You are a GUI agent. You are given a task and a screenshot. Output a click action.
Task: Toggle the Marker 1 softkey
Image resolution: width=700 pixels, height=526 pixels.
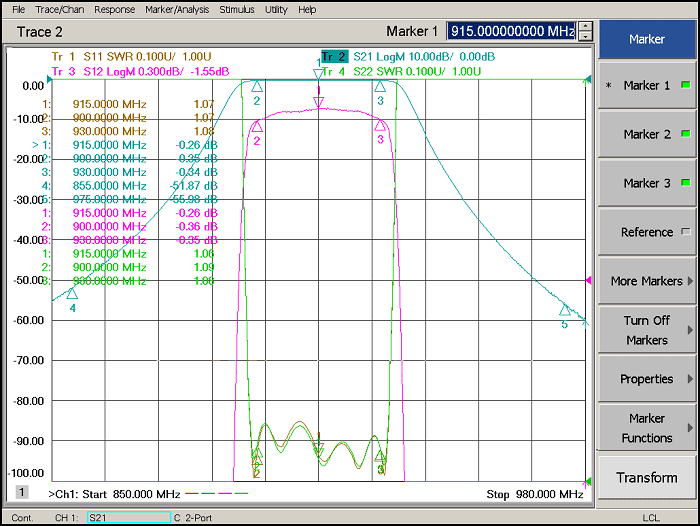(x=646, y=85)
